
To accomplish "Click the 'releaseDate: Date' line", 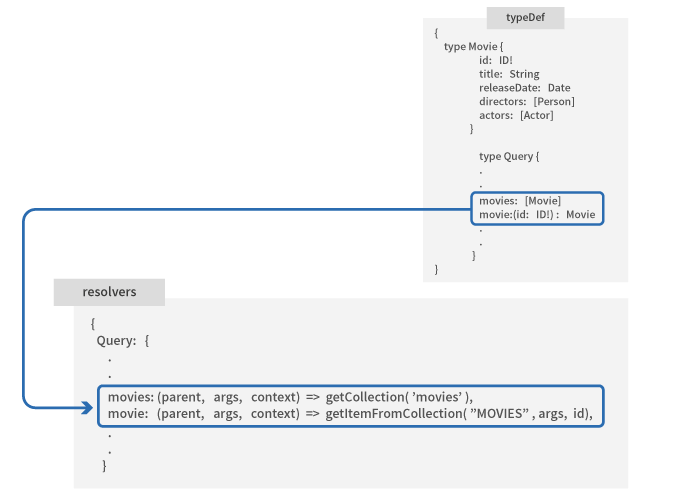I will [x=525, y=88].
